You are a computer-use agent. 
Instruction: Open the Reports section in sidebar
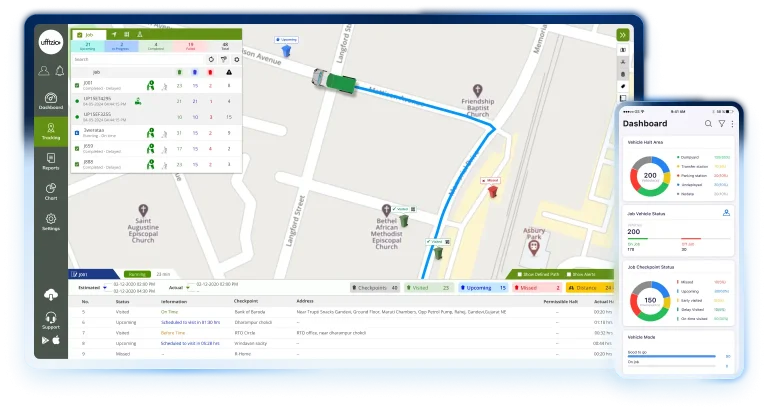click(x=50, y=163)
